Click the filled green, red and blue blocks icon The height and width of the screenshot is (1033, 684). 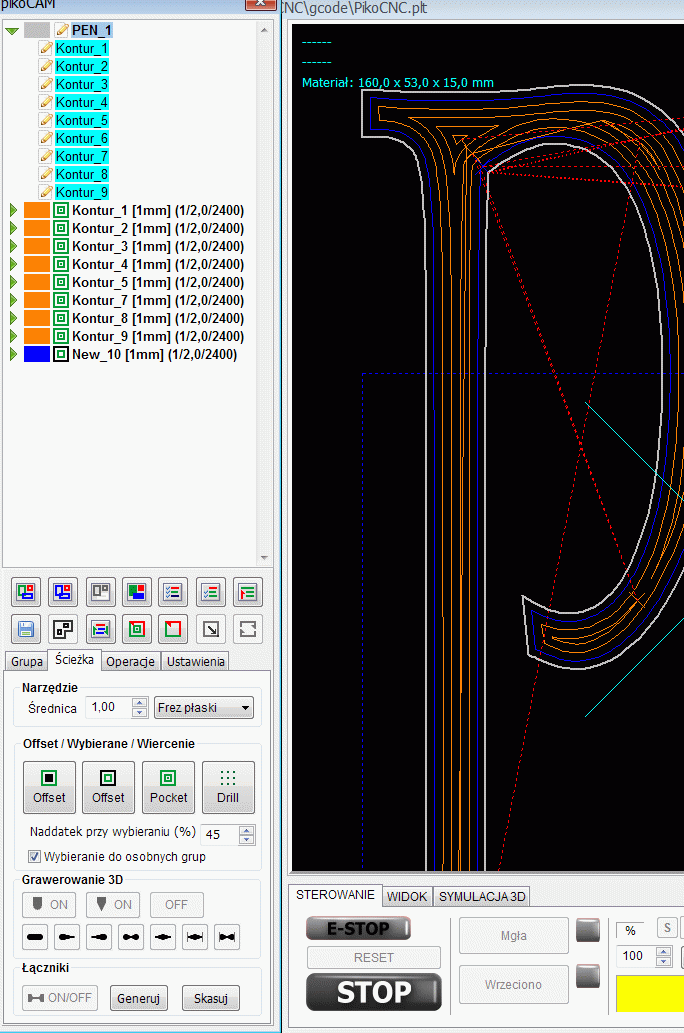[x=136, y=592]
